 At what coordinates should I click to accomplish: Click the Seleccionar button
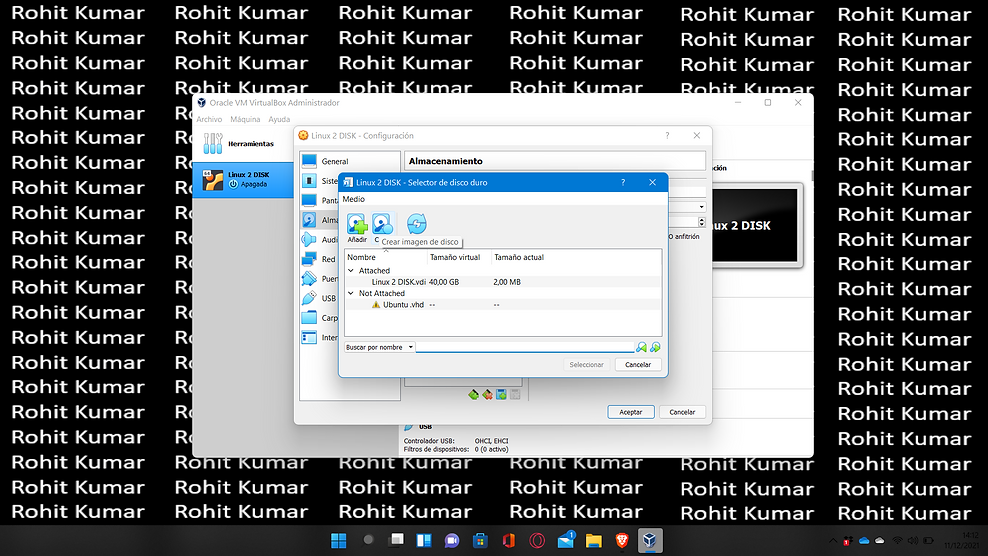(586, 364)
